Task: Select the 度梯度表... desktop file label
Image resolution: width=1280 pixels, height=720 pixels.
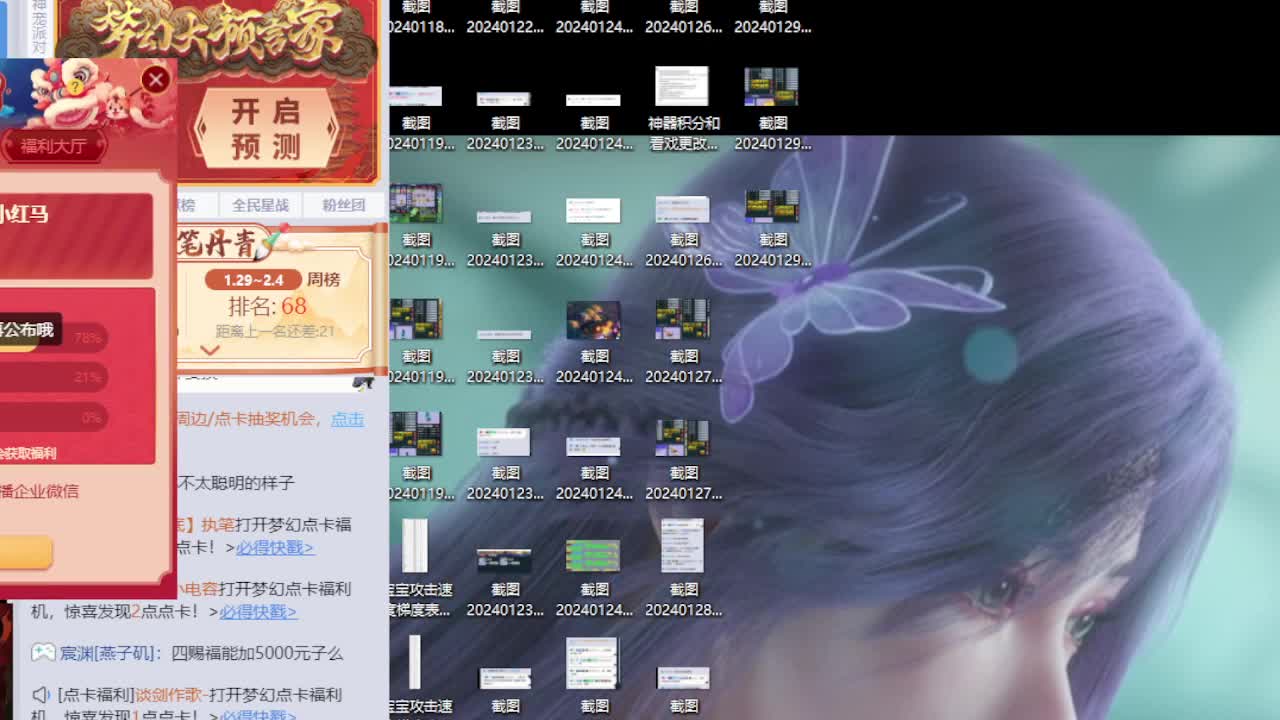Action: [419, 610]
